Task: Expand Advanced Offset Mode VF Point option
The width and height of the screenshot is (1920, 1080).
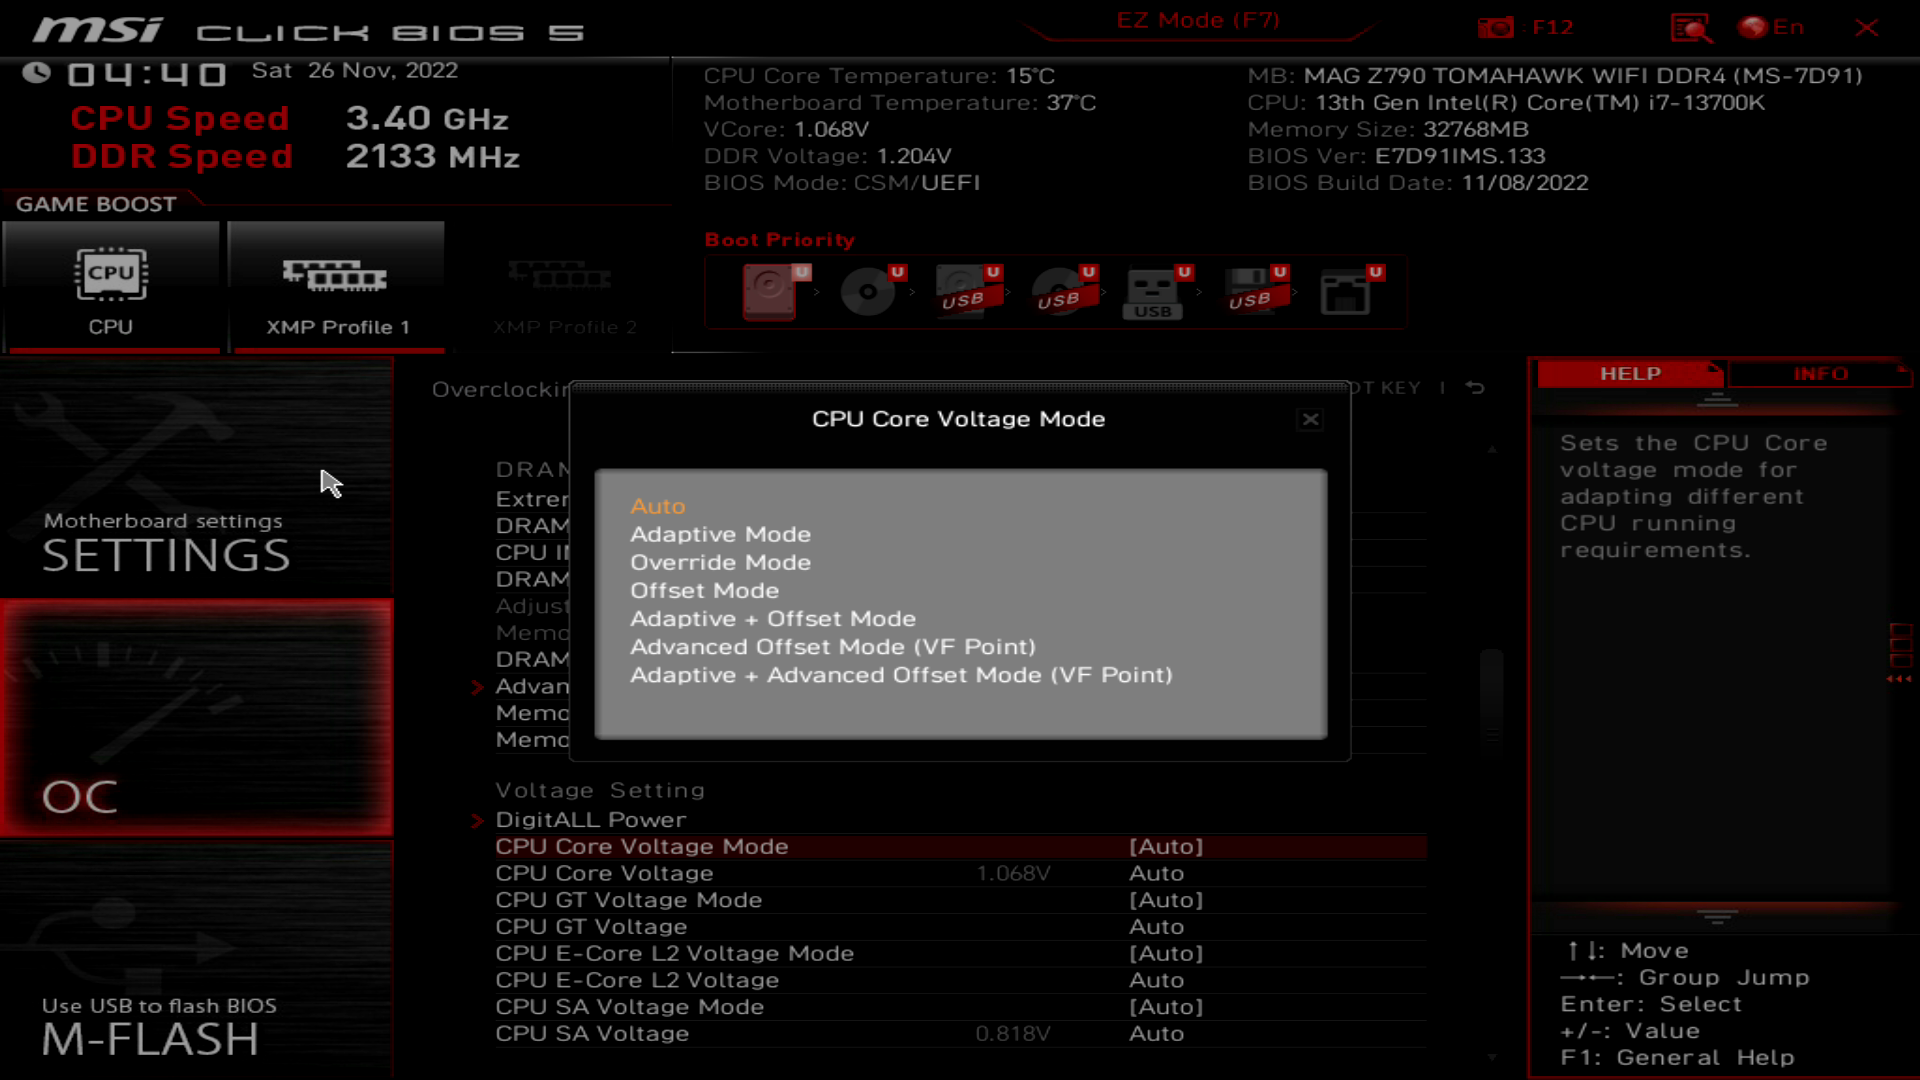Action: click(x=832, y=646)
